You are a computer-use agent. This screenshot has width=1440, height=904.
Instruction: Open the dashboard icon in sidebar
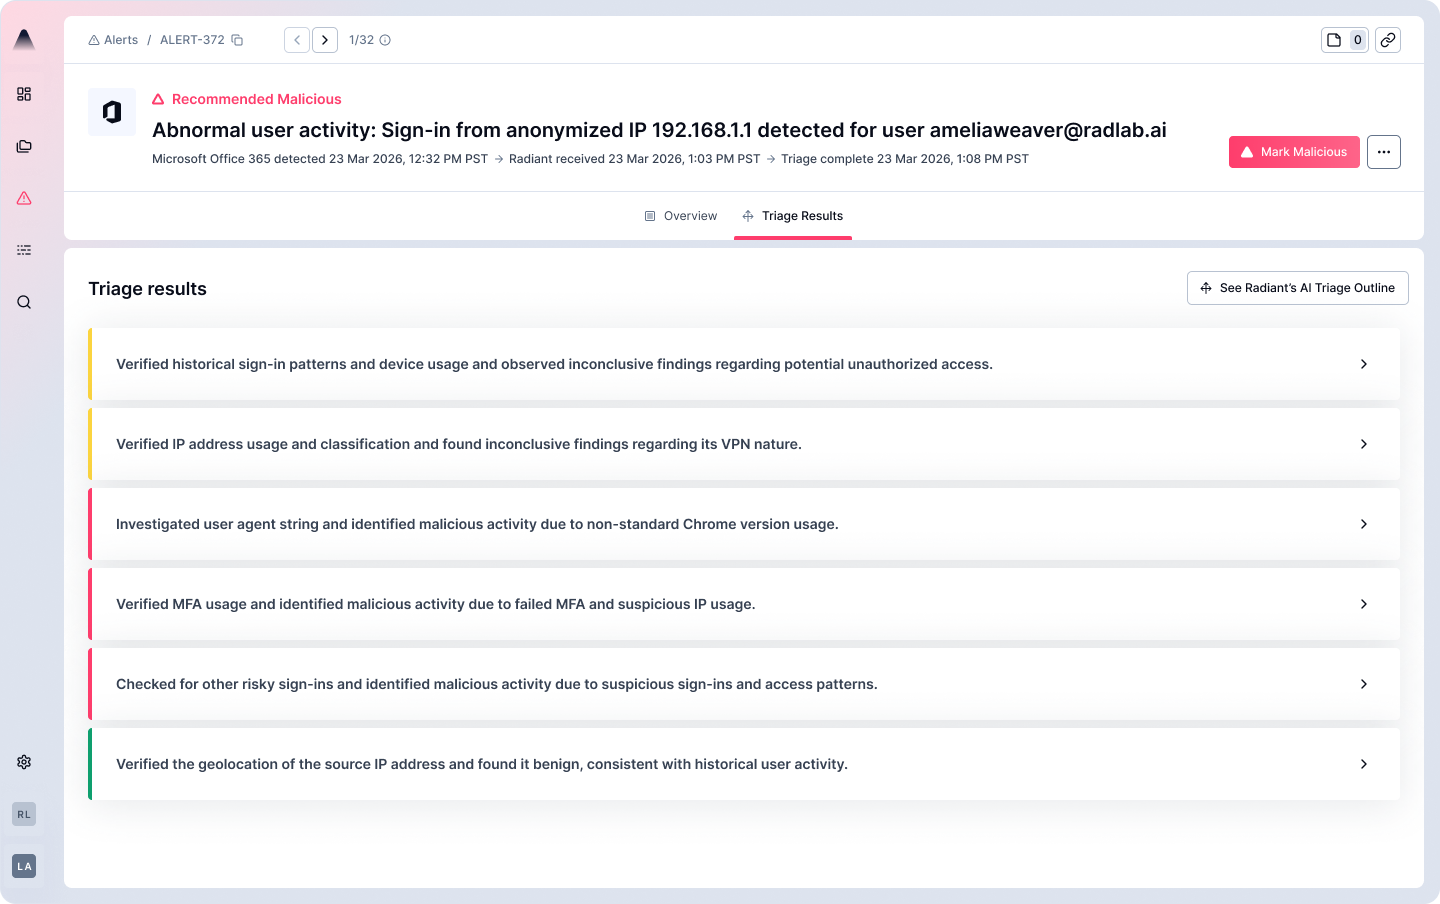24,94
